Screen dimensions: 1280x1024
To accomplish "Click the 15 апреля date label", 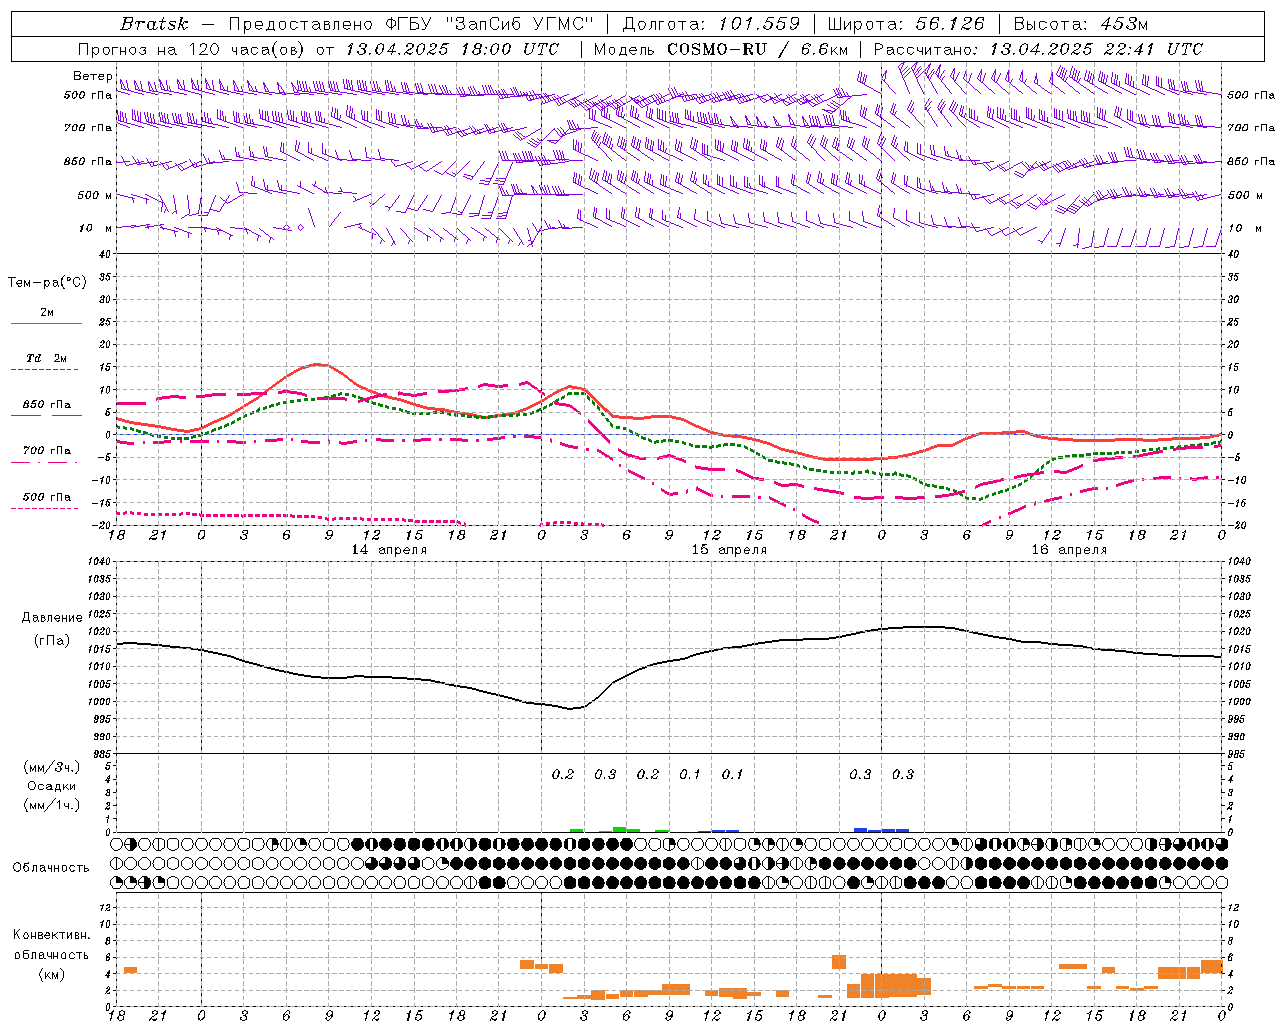I will point(729,550).
